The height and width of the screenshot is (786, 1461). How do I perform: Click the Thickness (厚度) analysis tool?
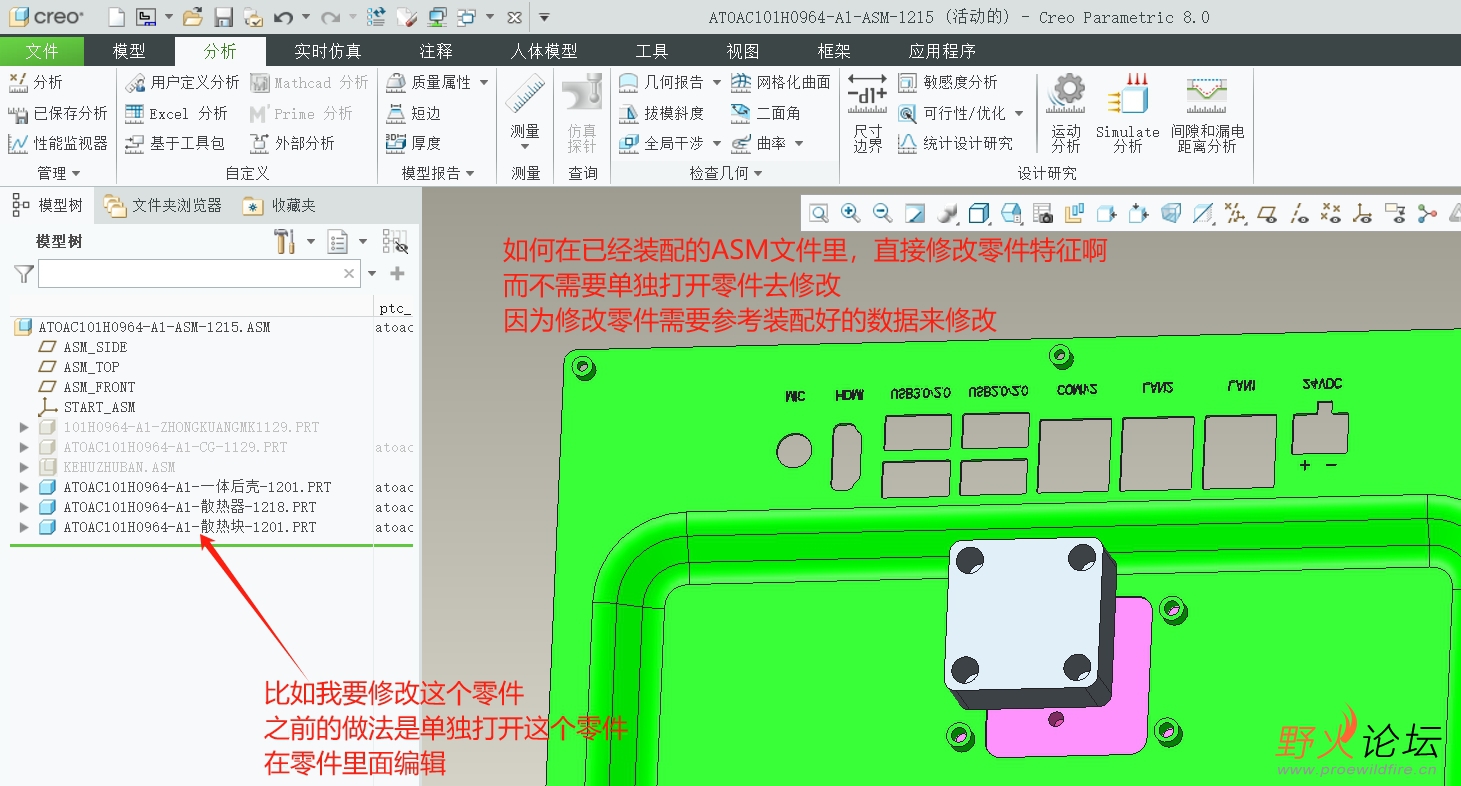click(x=413, y=143)
